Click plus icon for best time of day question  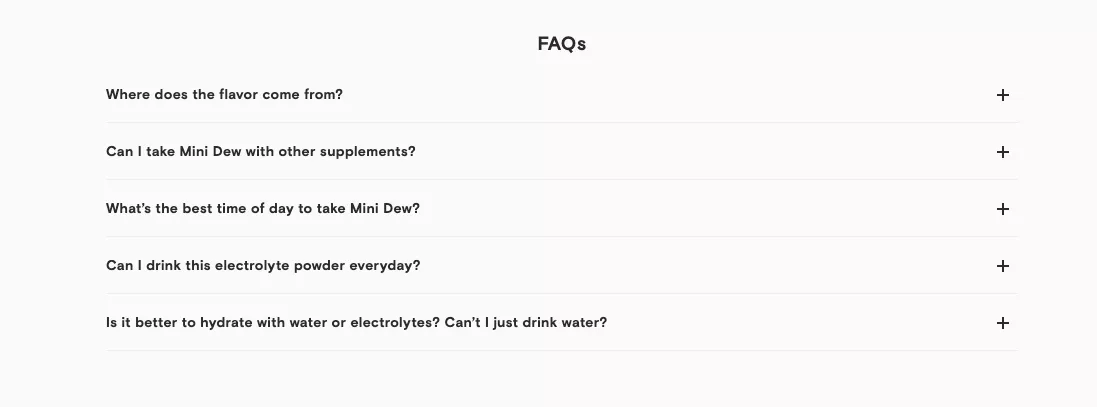tap(1003, 209)
